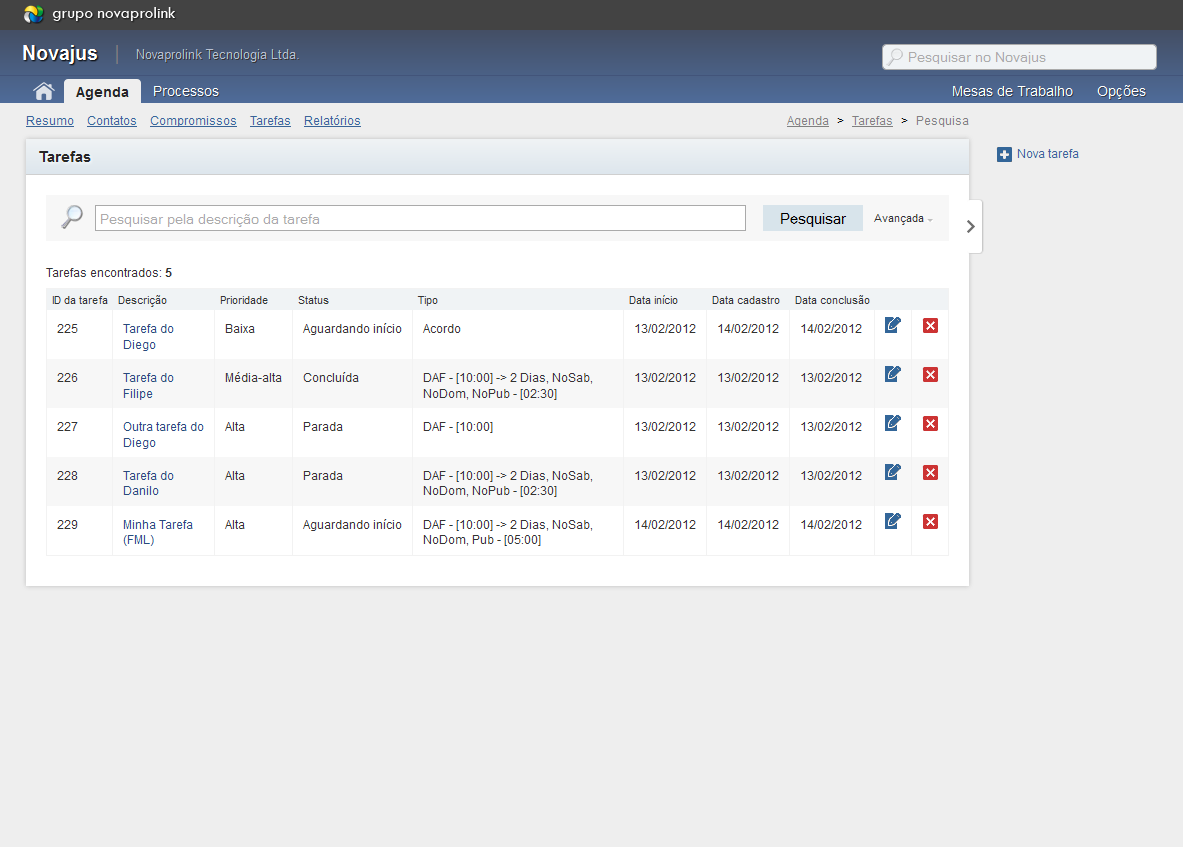Switch to the Processos tab
Image resolution: width=1183 pixels, height=847 pixels.
(185, 91)
